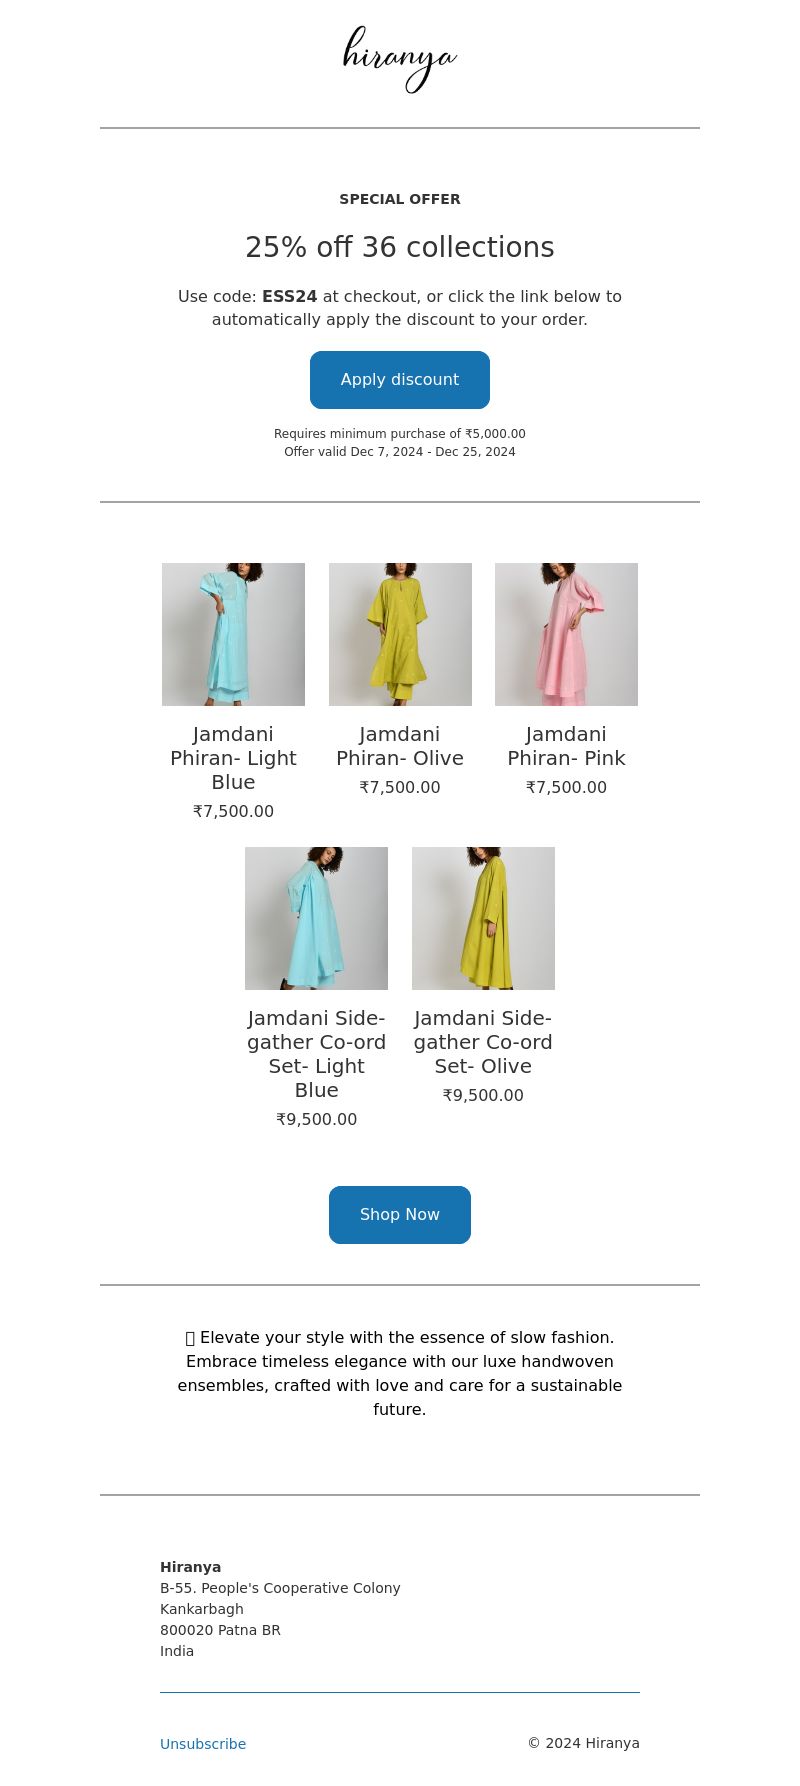Click the ESS24 discount code text
Viewport: 800px width, 1786px height.
(x=290, y=297)
